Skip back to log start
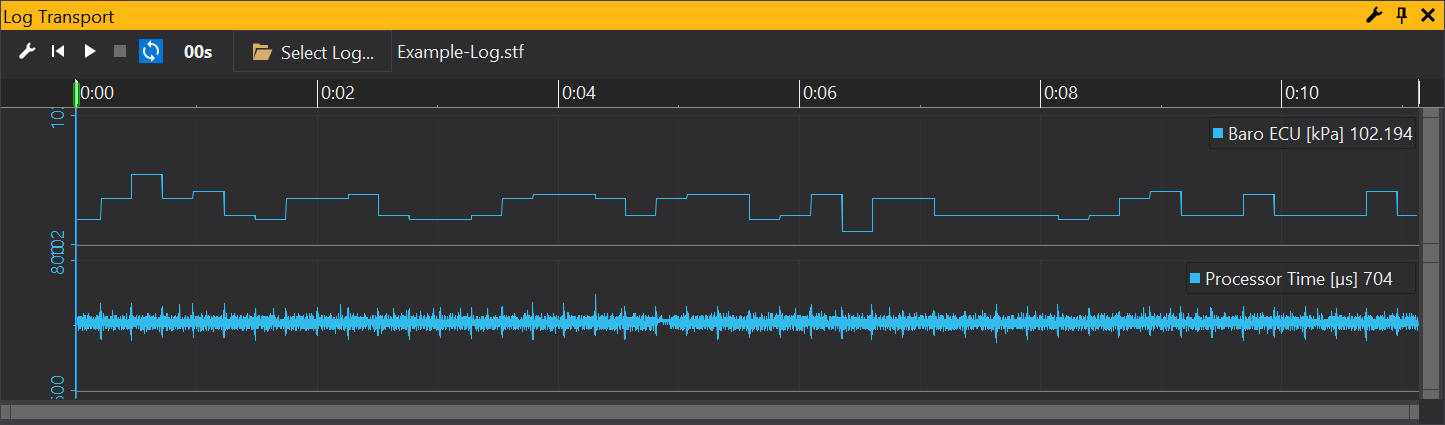This screenshot has height=425, width=1445. pos(58,51)
